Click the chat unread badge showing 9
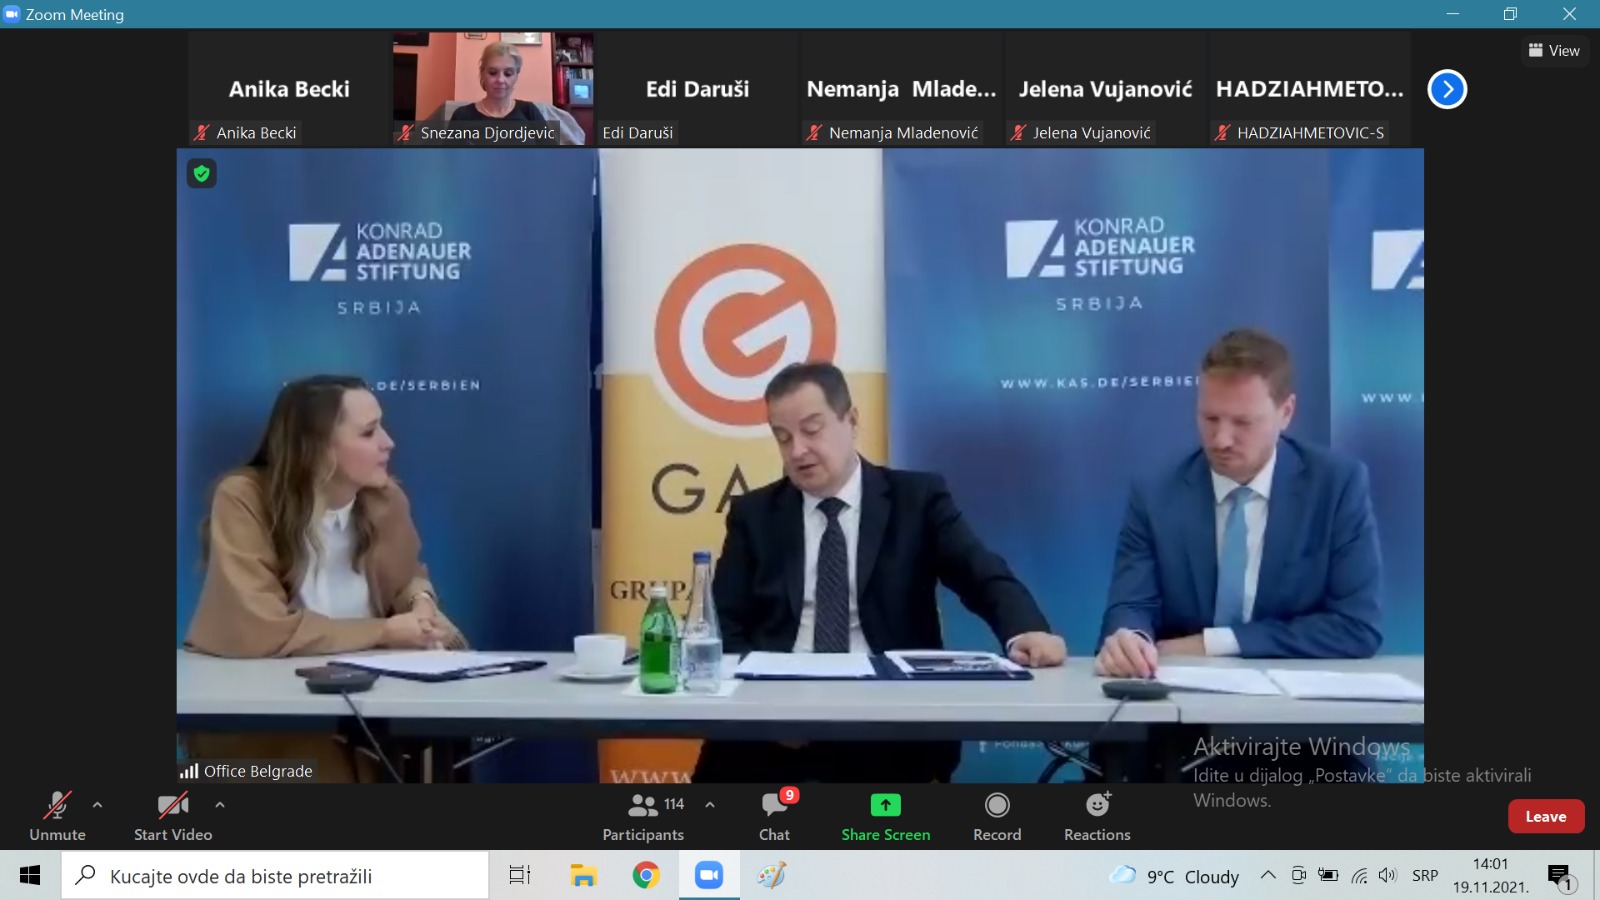The height and width of the screenshot is (900, 1600). click(x=789, y=795)
